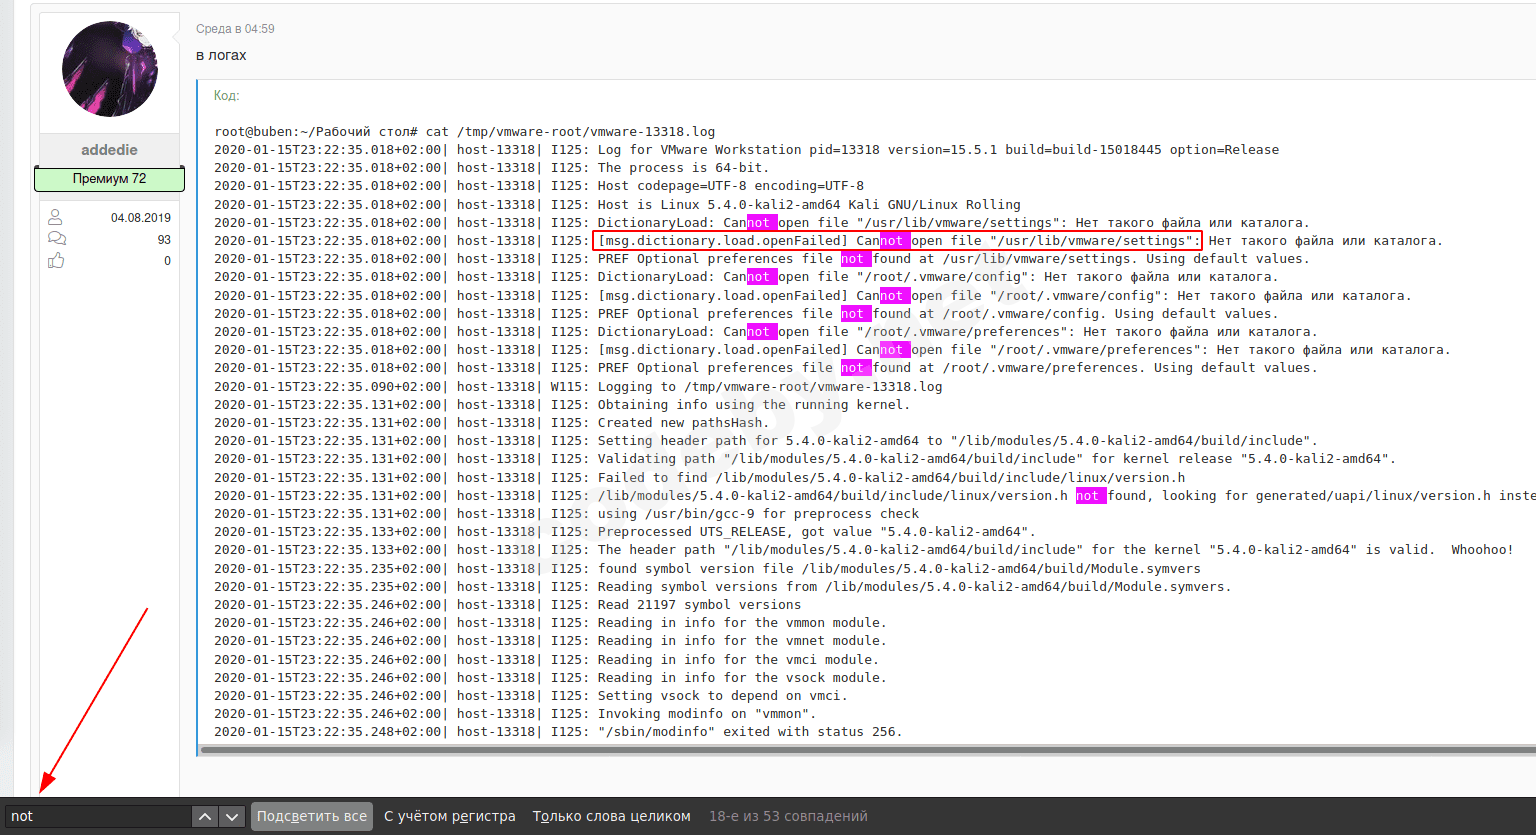Screen dimensions: 1536x835
Task: Click the DictionaryLoad line for "/root/.vmware/config"
Action: pos(746,277)
